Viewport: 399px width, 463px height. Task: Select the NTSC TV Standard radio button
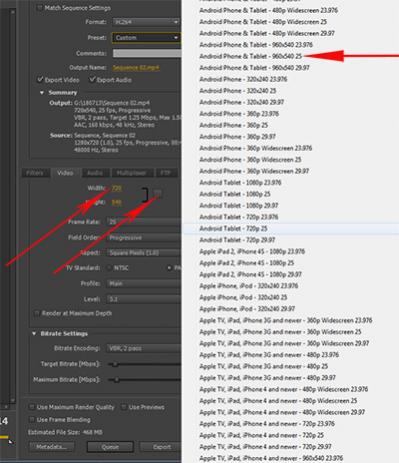(109, 268)
